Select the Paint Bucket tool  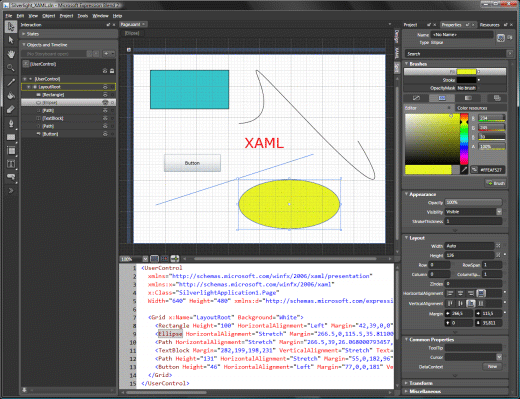[x=11, y=95]
